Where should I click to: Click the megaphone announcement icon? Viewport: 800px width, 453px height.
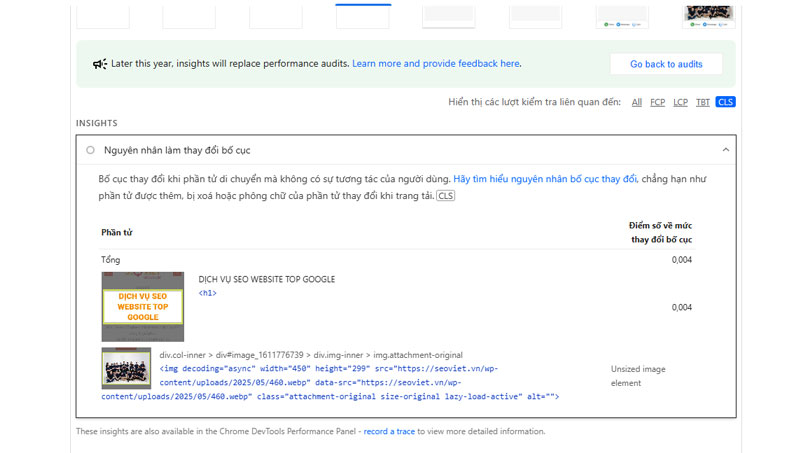click(100, 64)
